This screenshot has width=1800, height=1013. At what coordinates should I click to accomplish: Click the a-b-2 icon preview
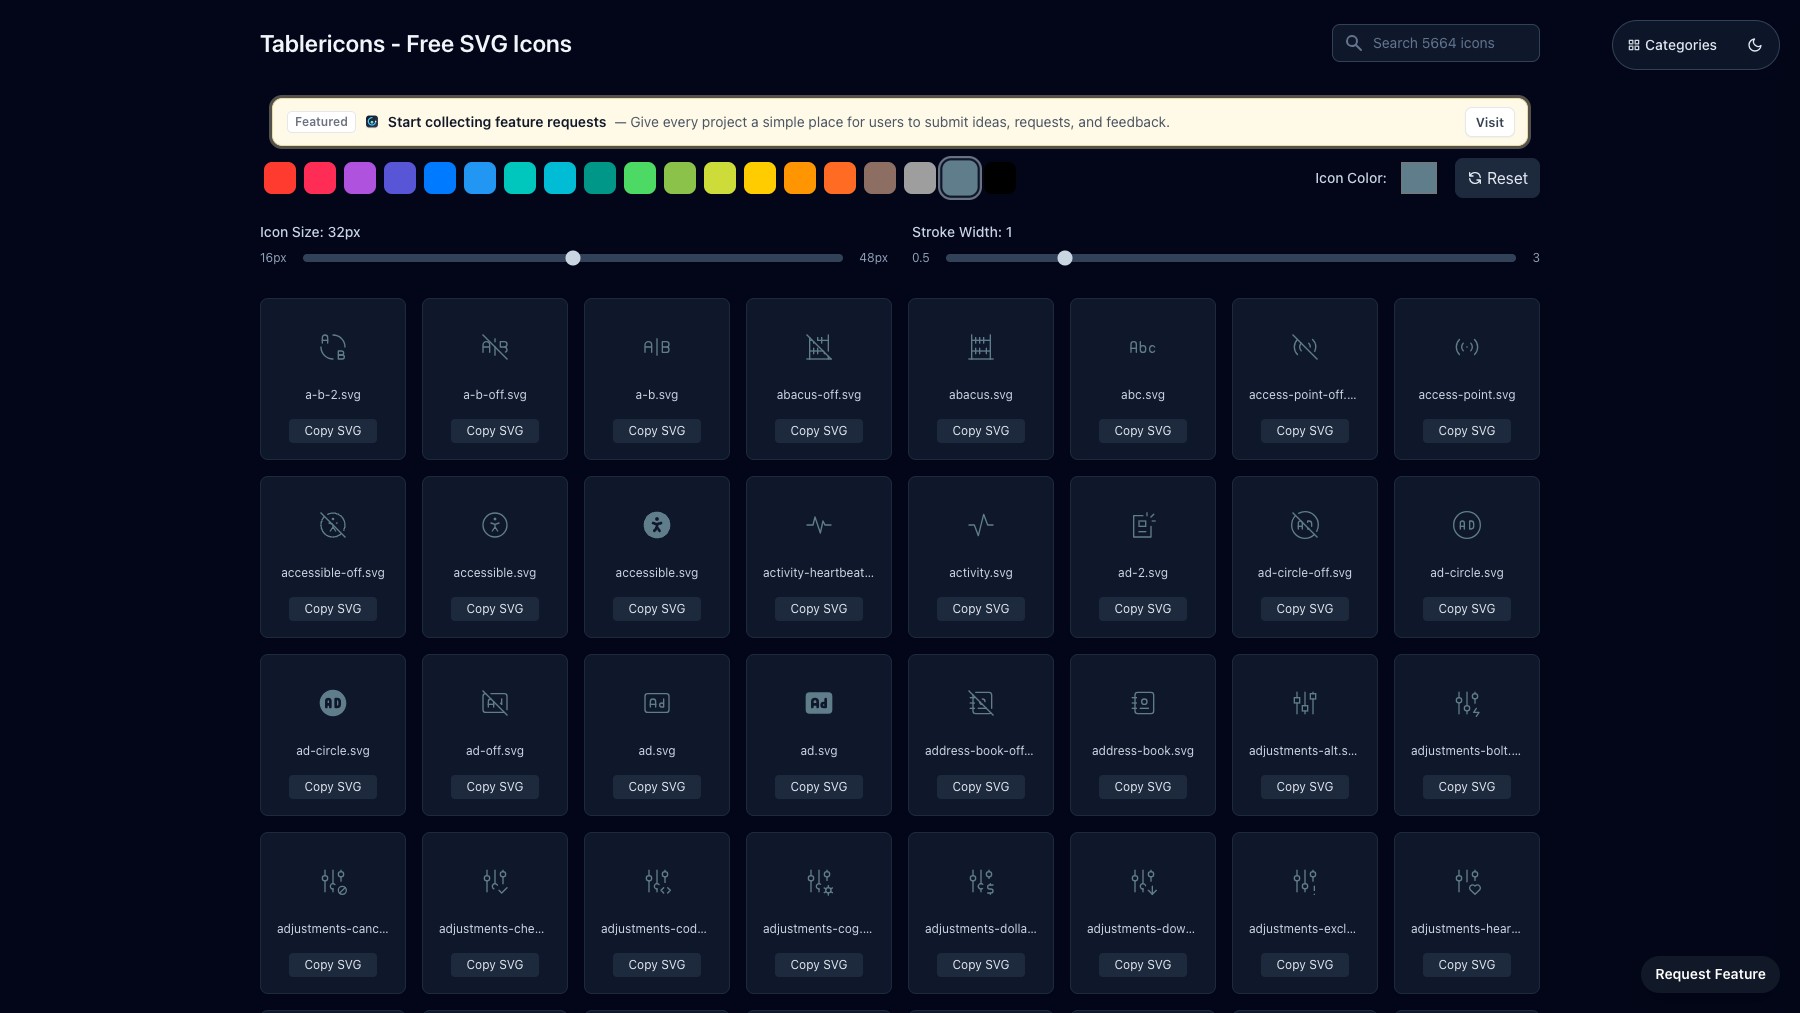point(333,347)
